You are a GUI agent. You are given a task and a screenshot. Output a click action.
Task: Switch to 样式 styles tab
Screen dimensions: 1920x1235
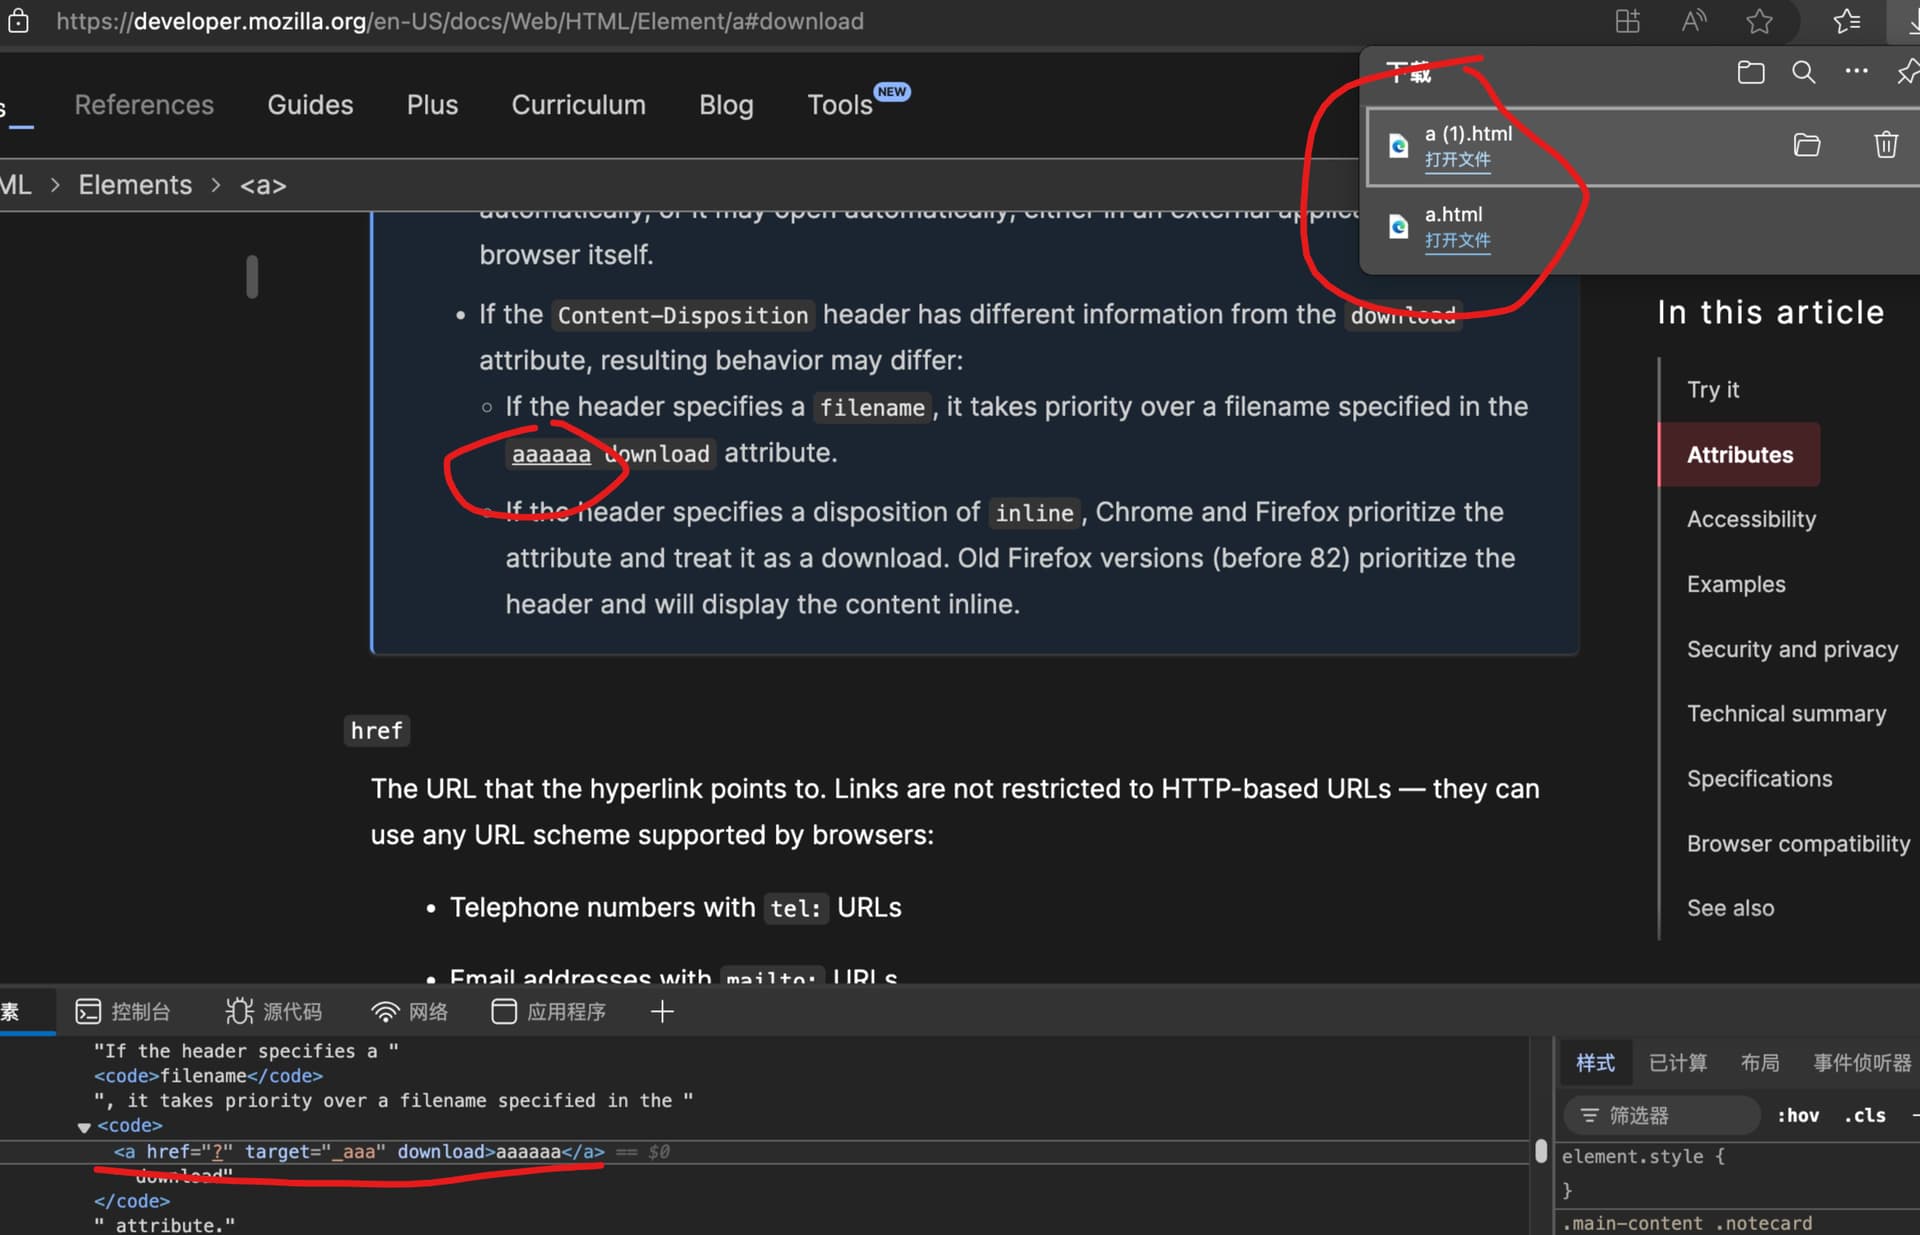pyautogui.click(x=1595, y=1063)
